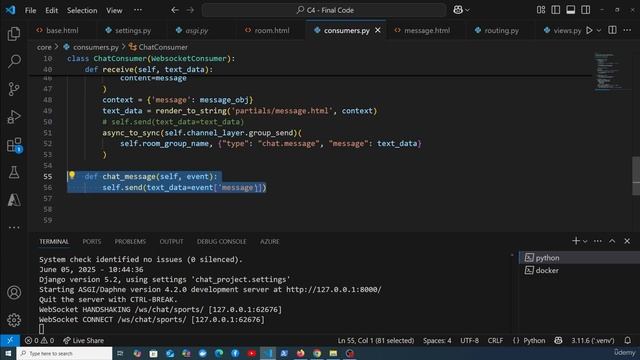Open the File menu
640x360 pixels.
(31, 10)
